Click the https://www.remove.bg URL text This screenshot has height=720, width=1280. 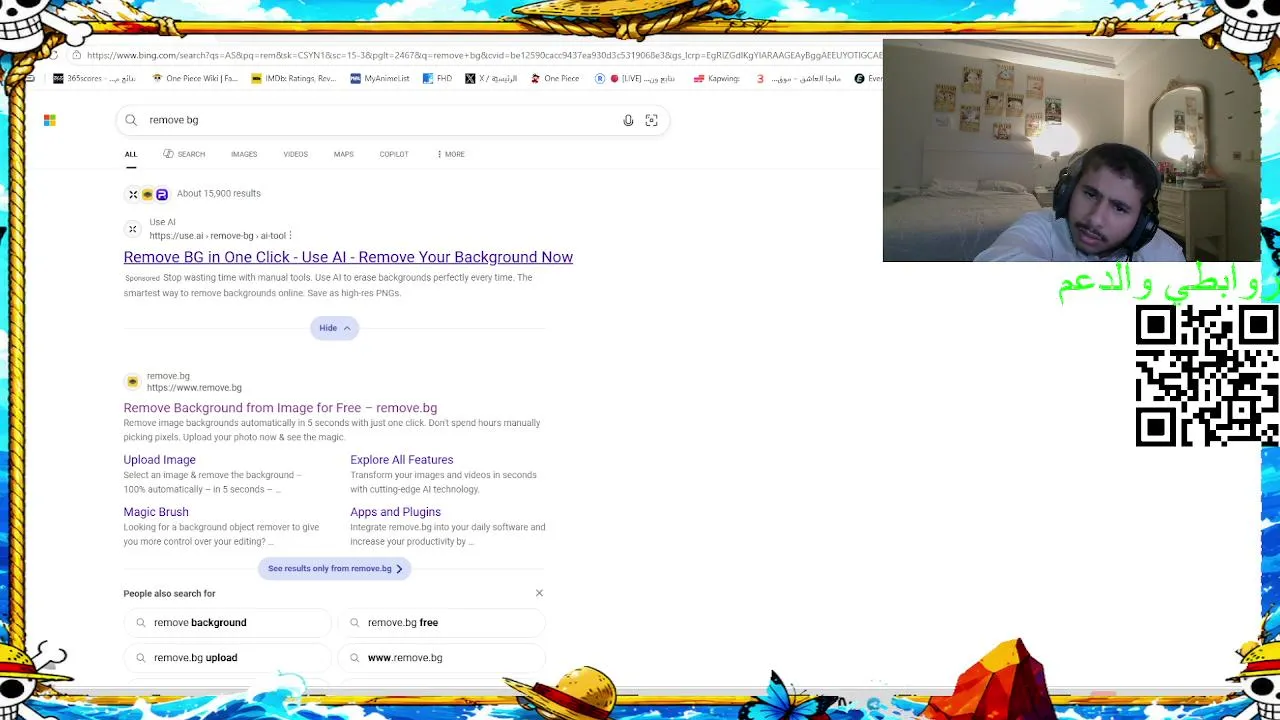[x=194, y=388]
